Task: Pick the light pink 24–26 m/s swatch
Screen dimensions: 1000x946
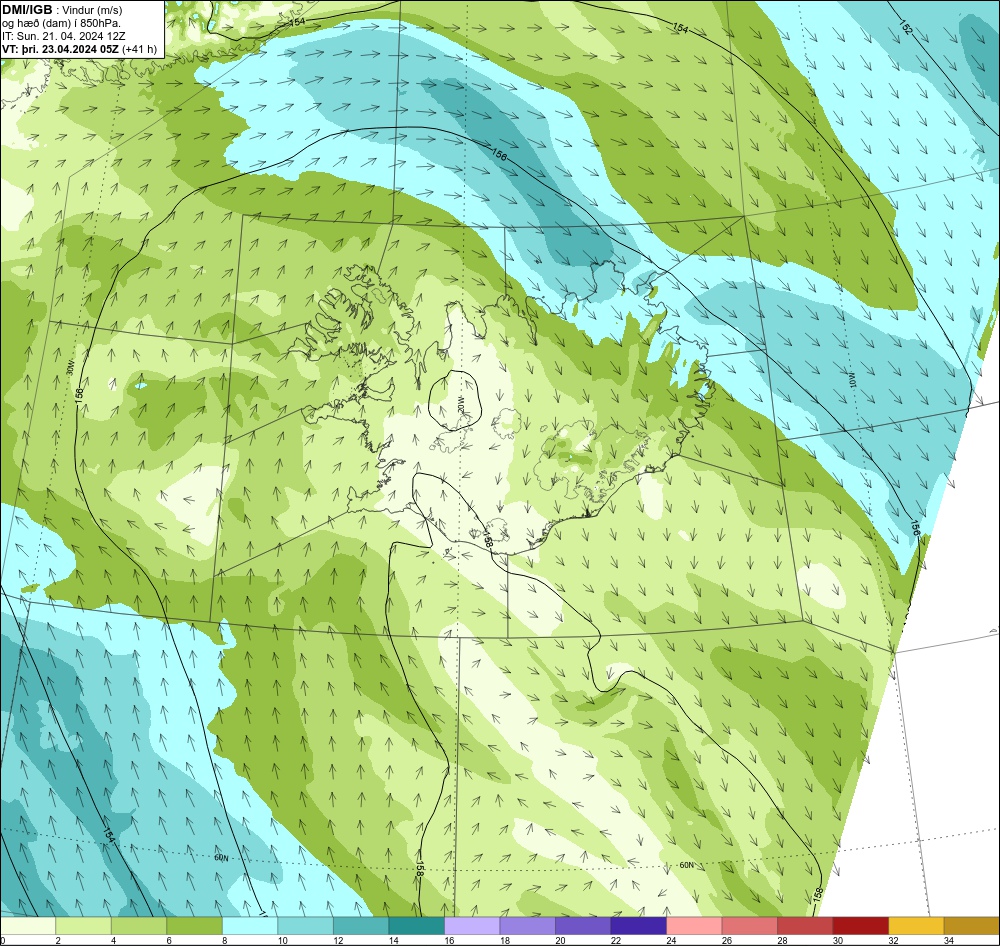Action: pos(694,926)
